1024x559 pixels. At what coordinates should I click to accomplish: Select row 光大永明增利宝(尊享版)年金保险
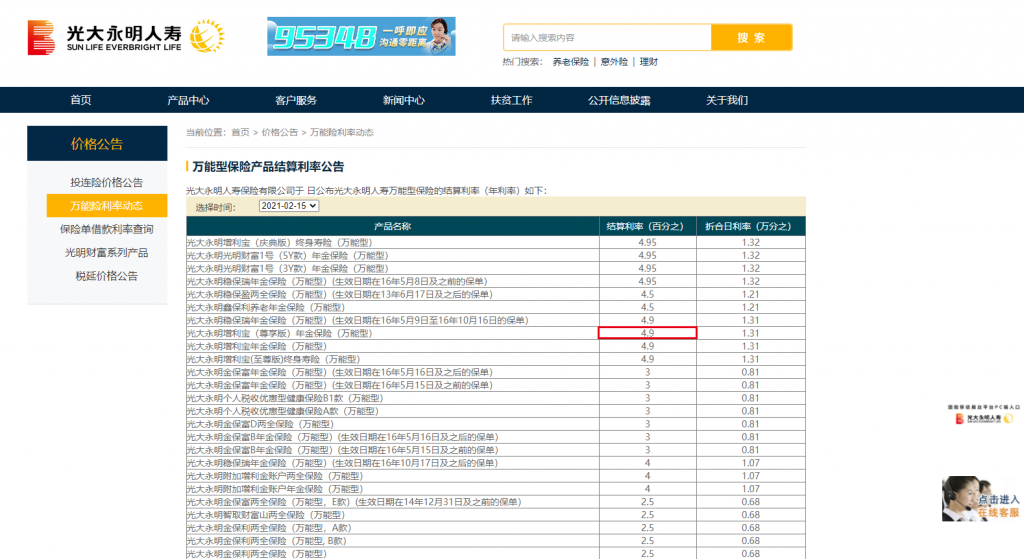pyautogui.click(x=496, y=333)
